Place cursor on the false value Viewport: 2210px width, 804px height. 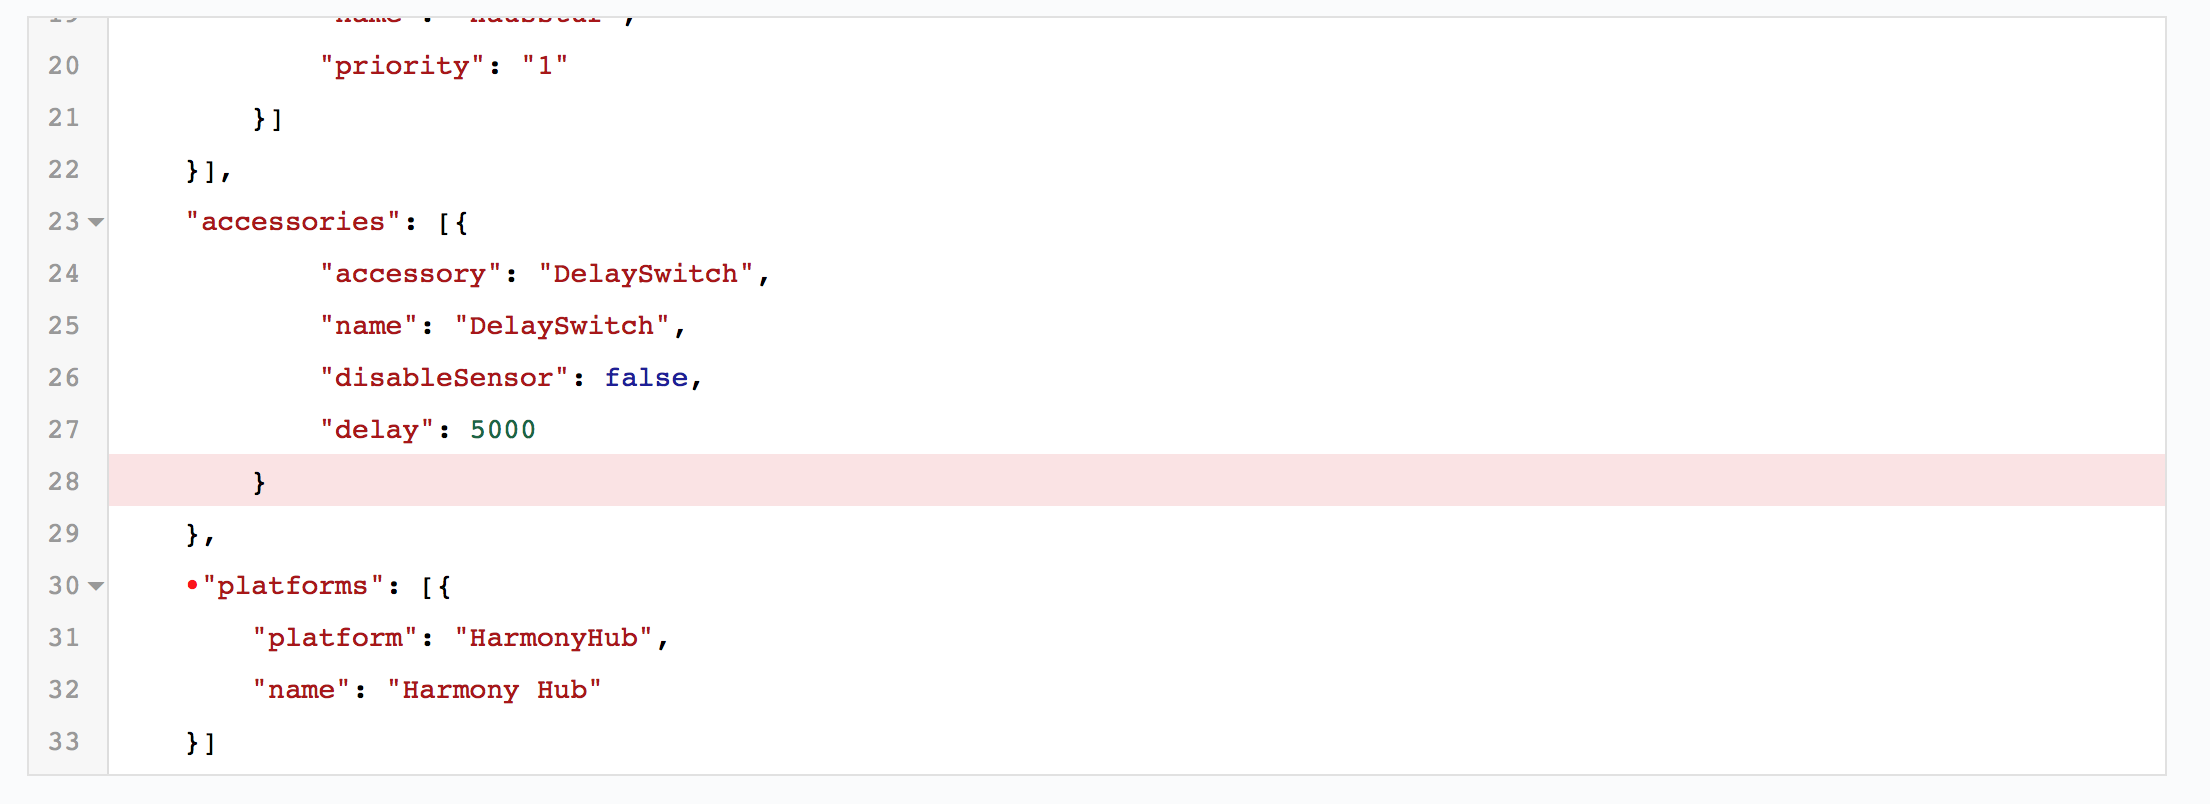click(x=646, y=377)
